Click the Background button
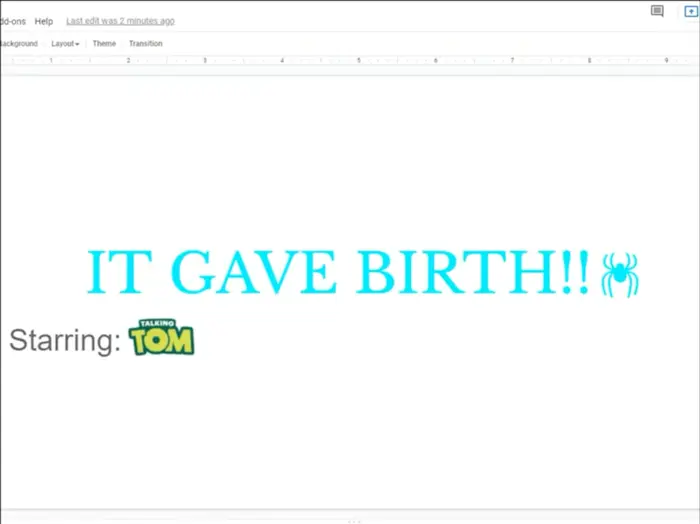This screenshot has width=700, height=524. [19, 43]
